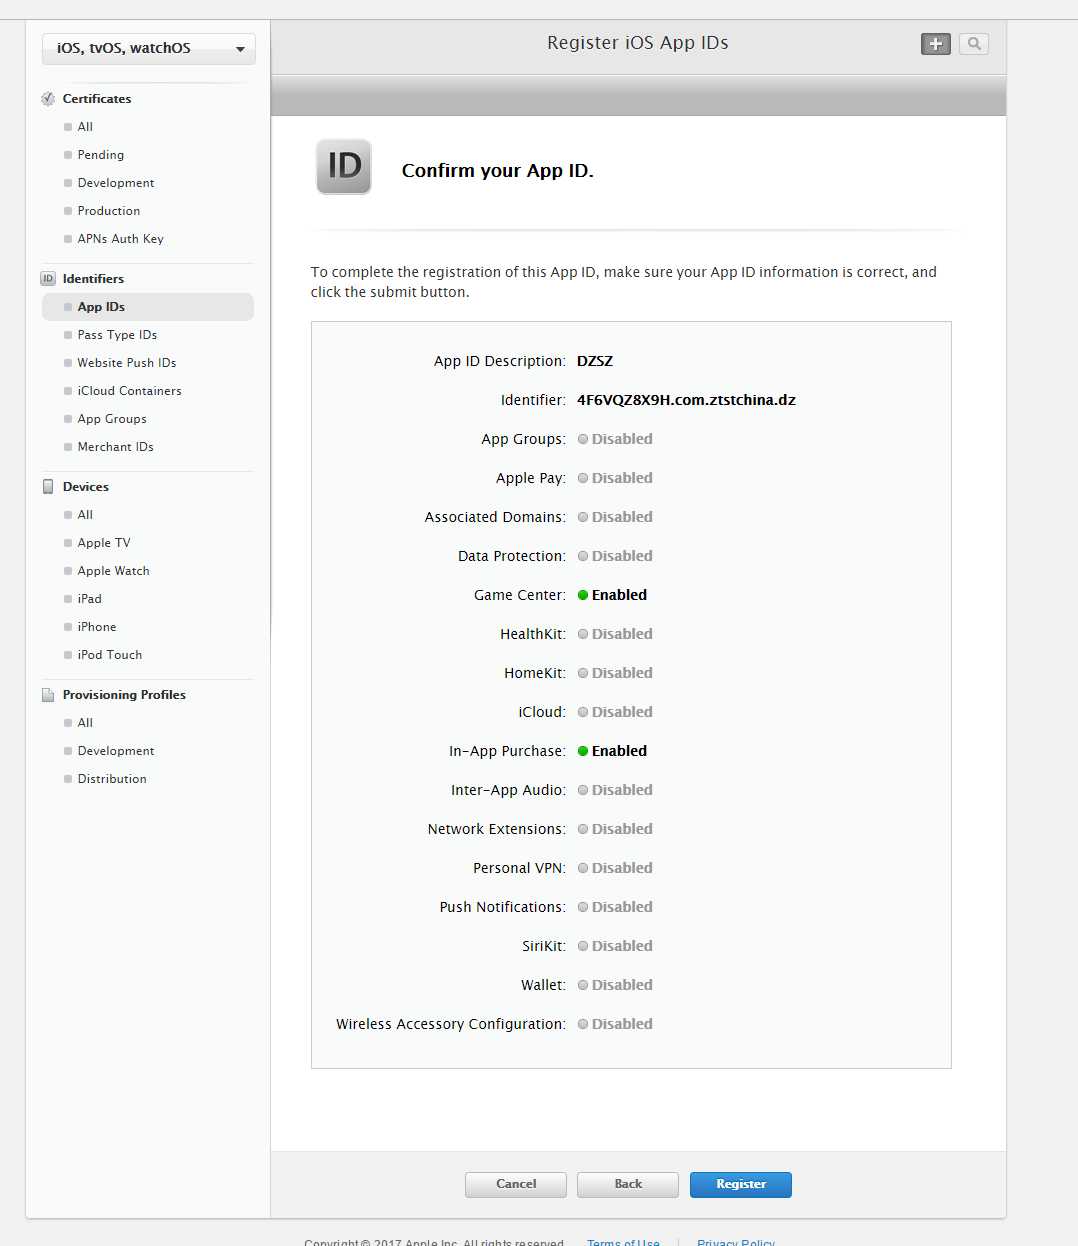Click the blue Register button
This screenshot has height=1246, width=1078.
tap(741, 1184)
